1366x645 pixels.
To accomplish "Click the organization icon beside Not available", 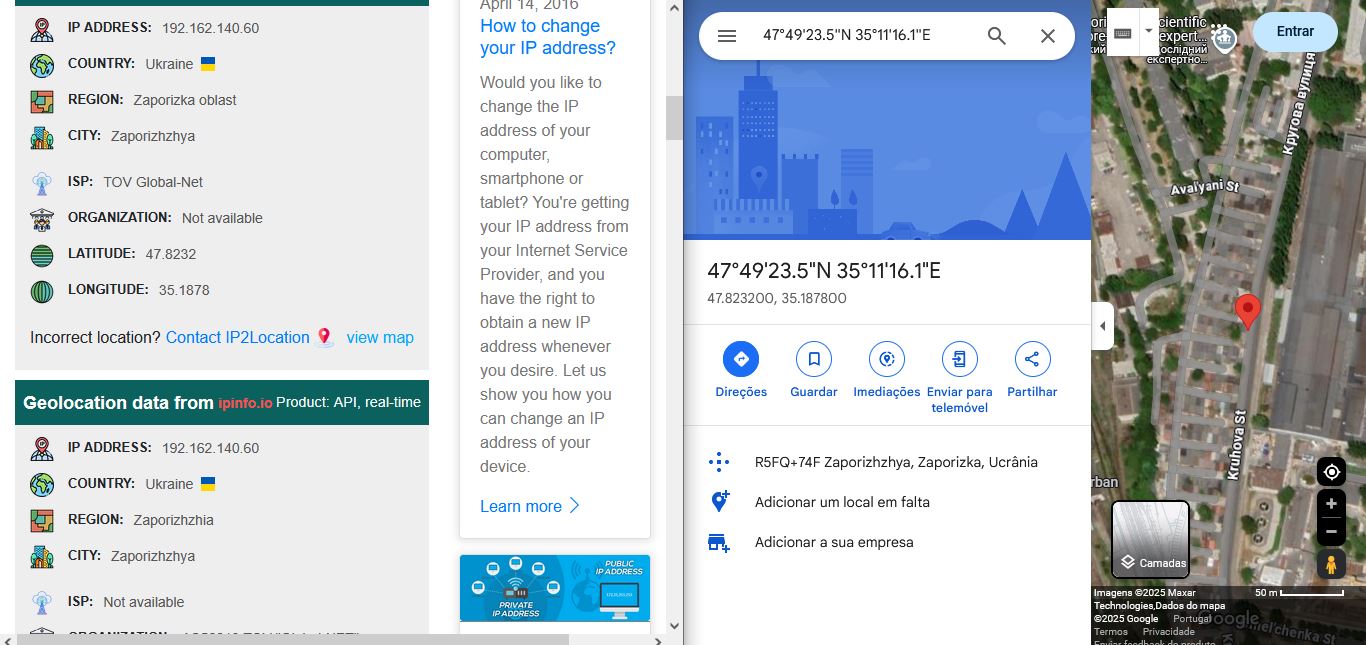I will [x=42, y=219].
